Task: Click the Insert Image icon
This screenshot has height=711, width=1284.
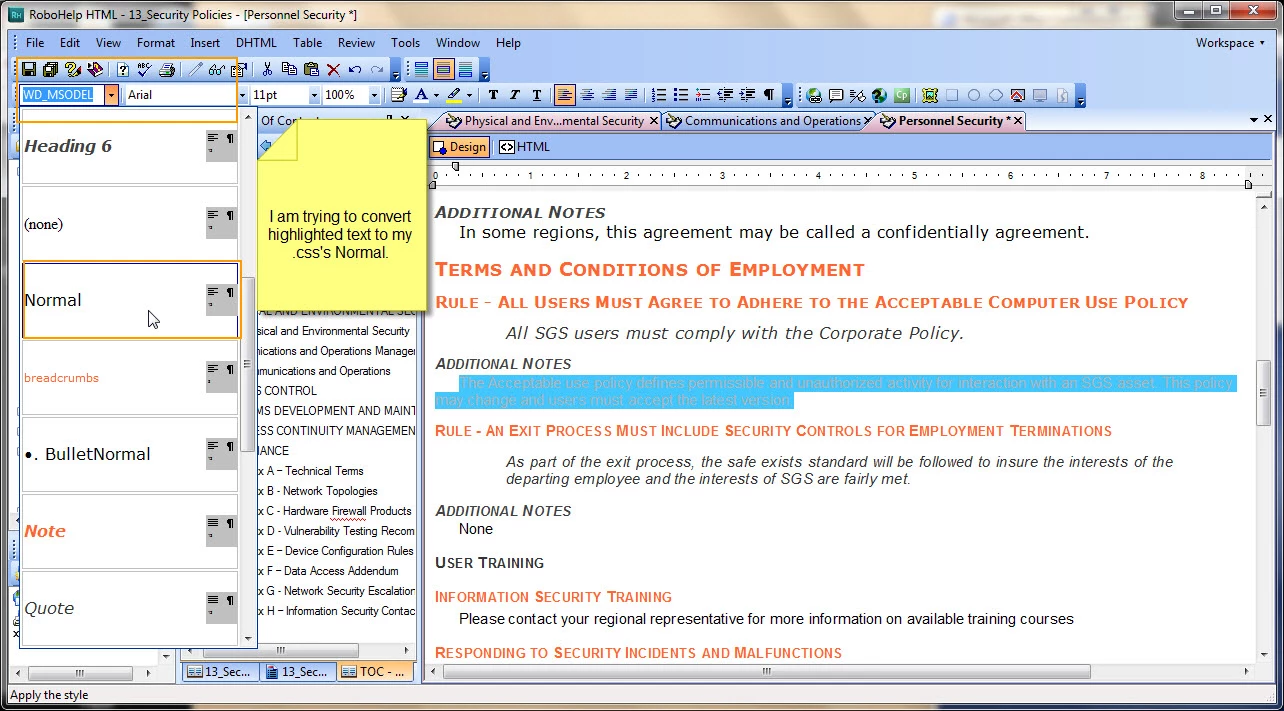Action: (930, 95)
